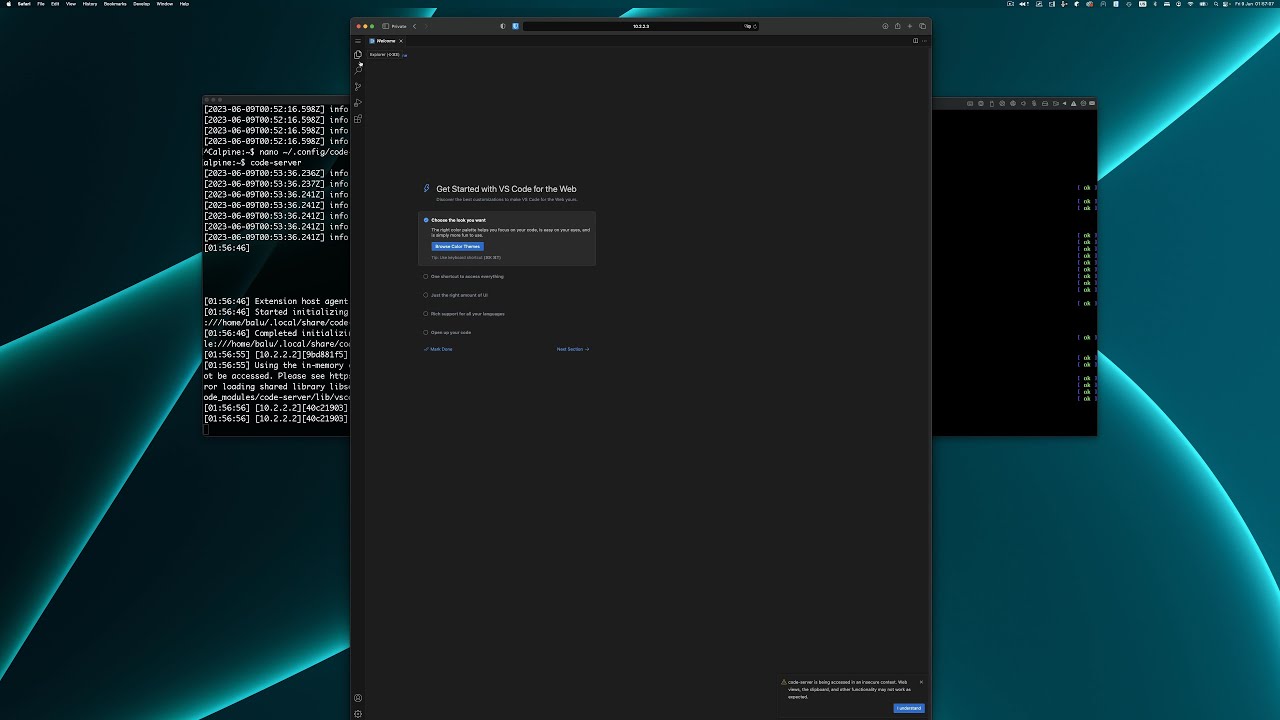
Task: Open the Develop menu
Action: 142,4
